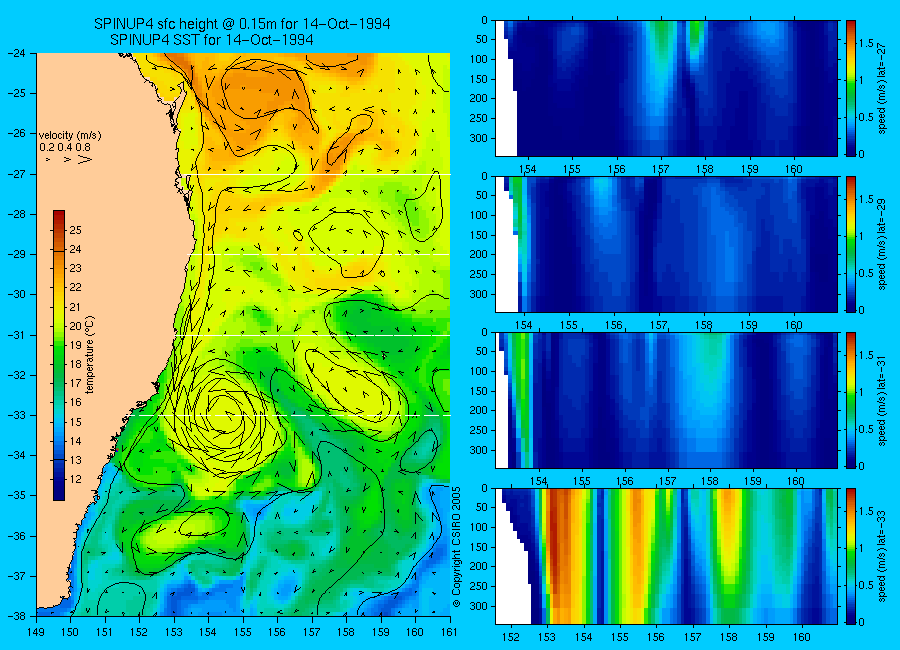The height and width of the screenshot is (650, 900).
Task: Click the 'speed (m/s) lat=-31' label
Action: coord(882,400)
